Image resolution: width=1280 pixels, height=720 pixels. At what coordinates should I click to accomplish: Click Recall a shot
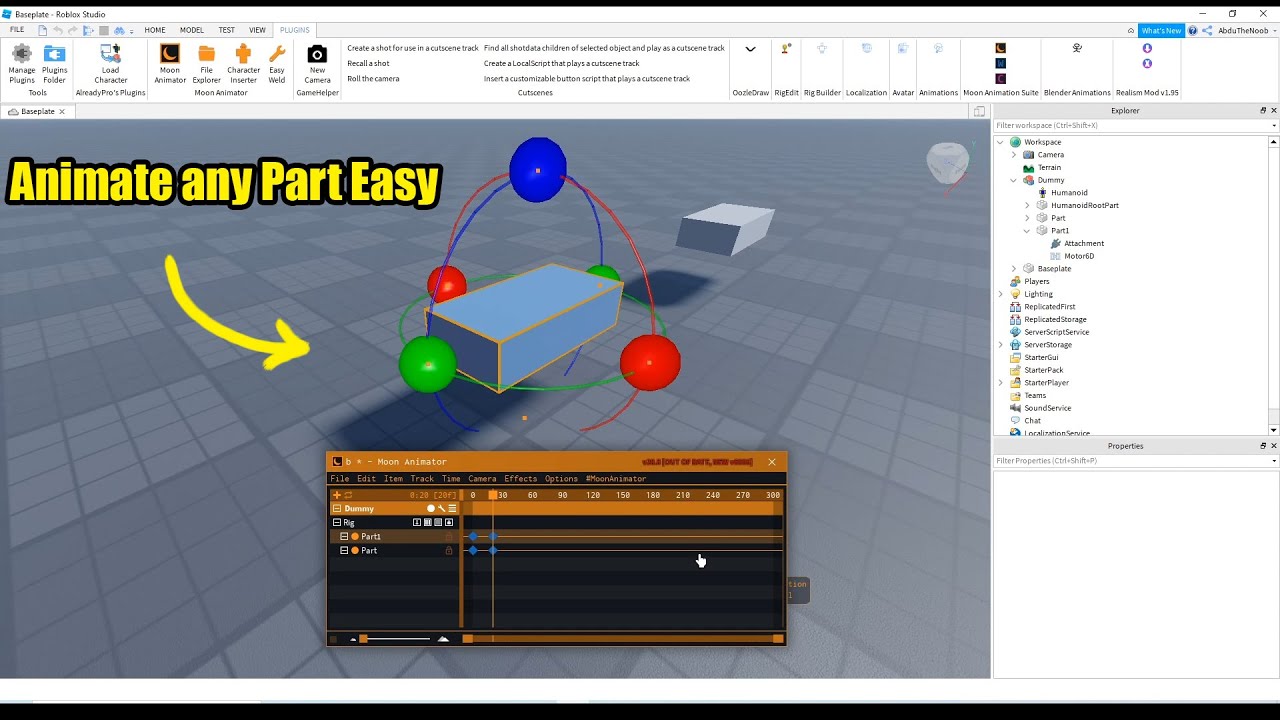368,63
